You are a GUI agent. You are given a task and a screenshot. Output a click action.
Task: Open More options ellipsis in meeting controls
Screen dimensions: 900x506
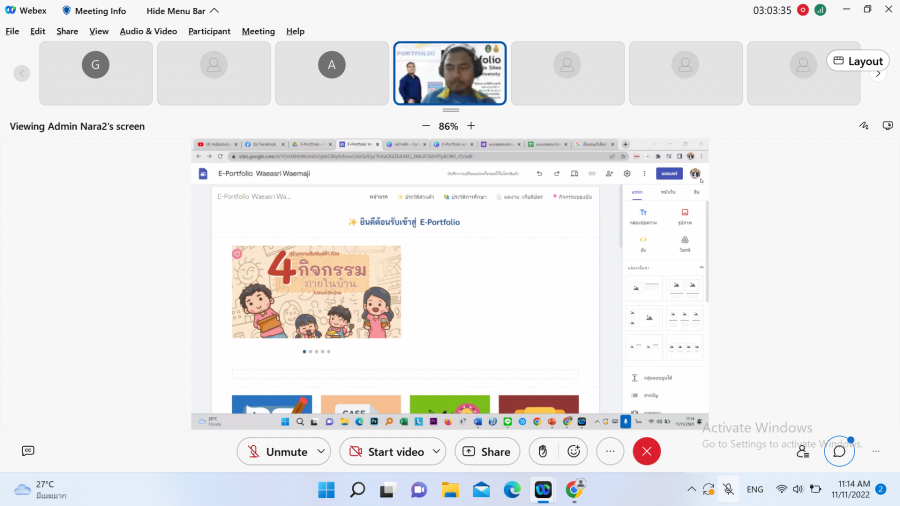click(610, 452)
